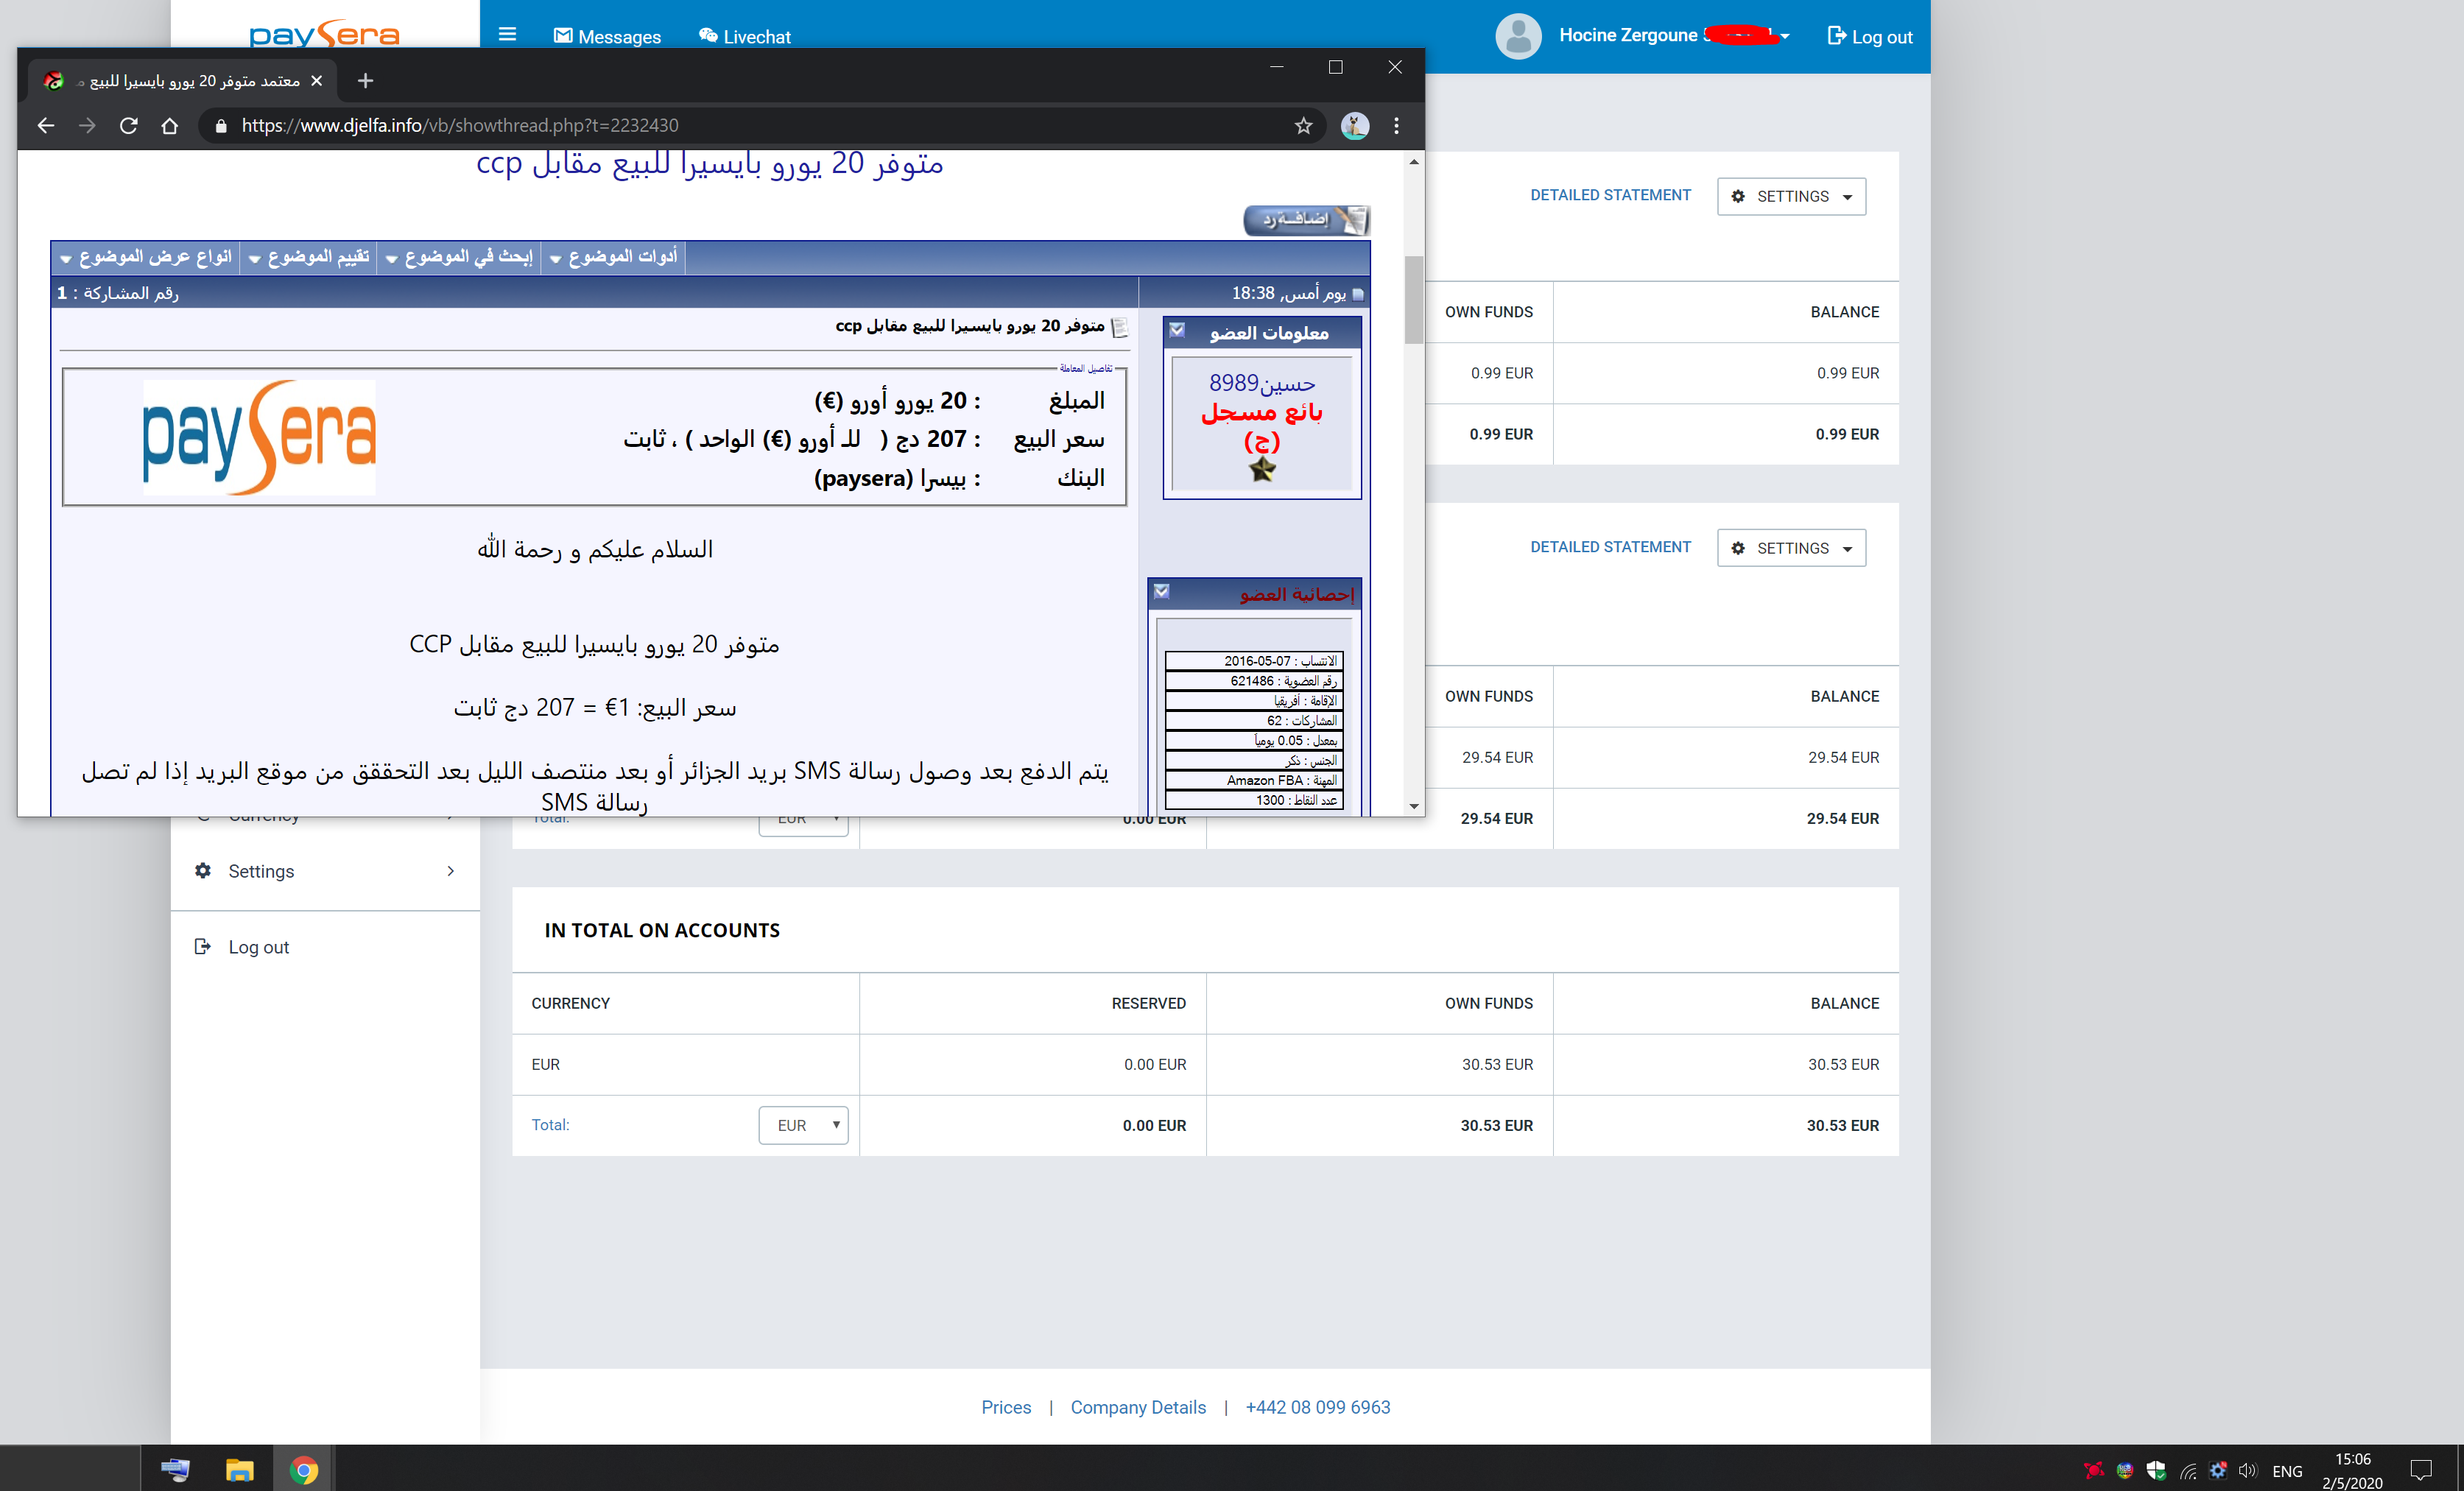The height and width of the screenshot is (1491, 2464).
Task: Log out via Paysera top header
Action: (x=1870, y=37)
